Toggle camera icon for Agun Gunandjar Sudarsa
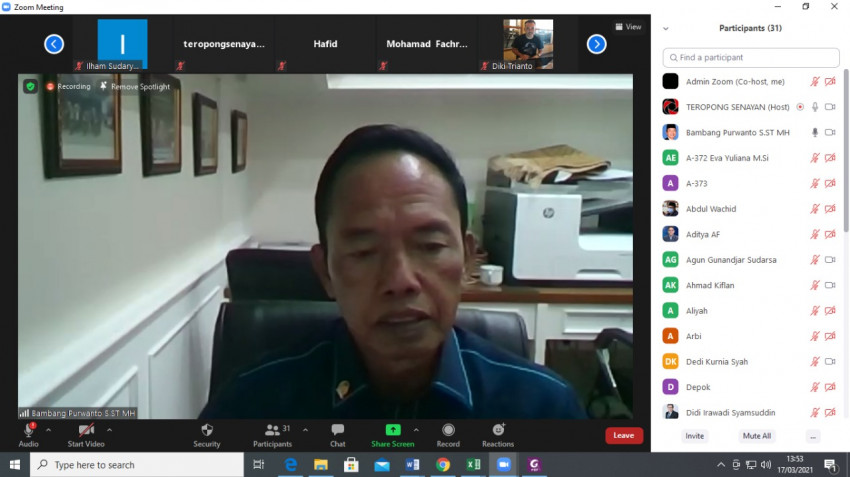 tap(830, 260)
